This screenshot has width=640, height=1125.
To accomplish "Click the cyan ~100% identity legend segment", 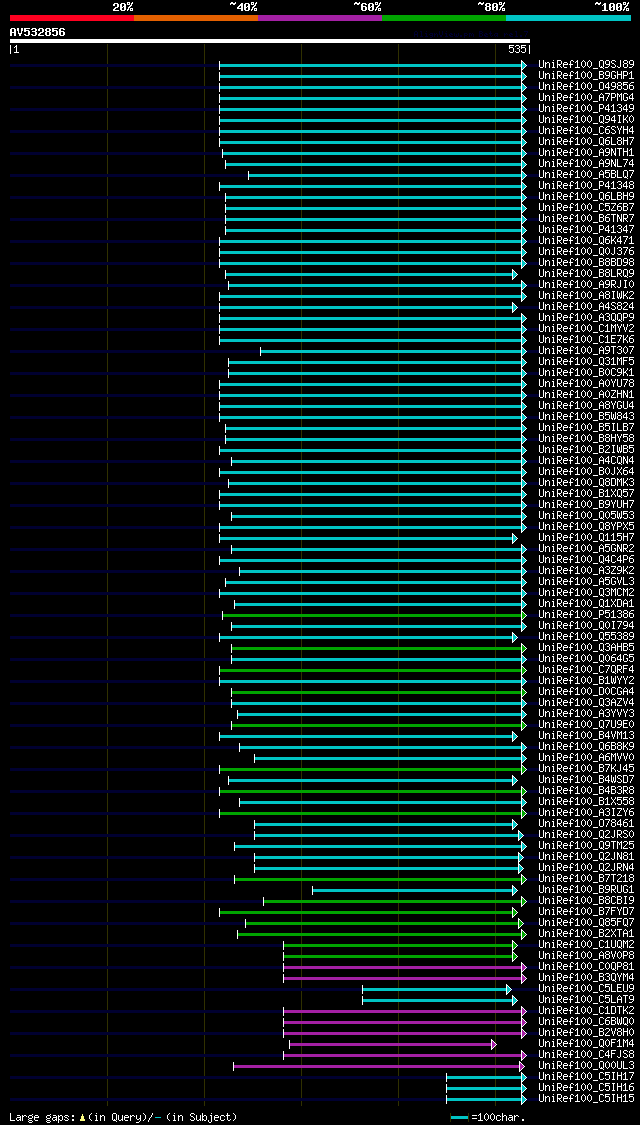I will [x=568, y=17].
